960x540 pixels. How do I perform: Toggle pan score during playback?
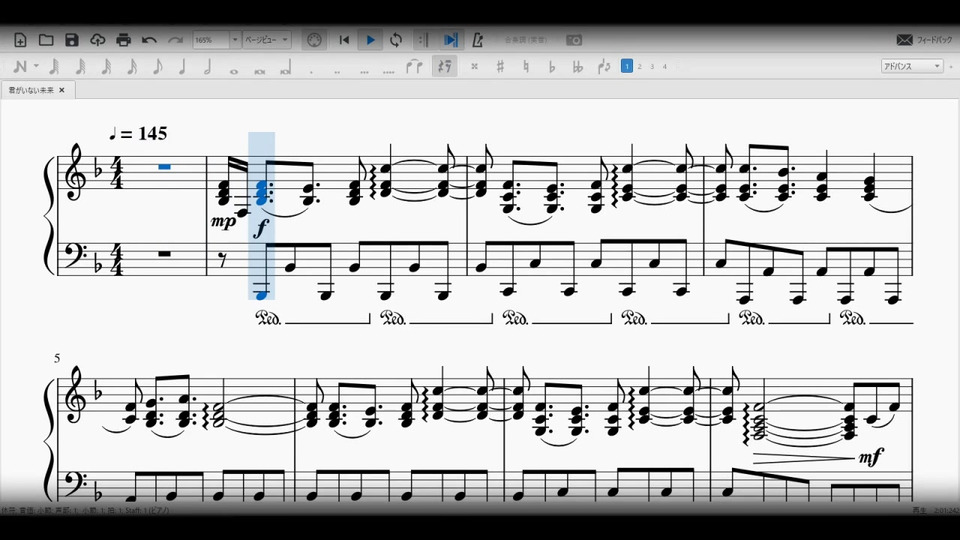pos(451,40)
